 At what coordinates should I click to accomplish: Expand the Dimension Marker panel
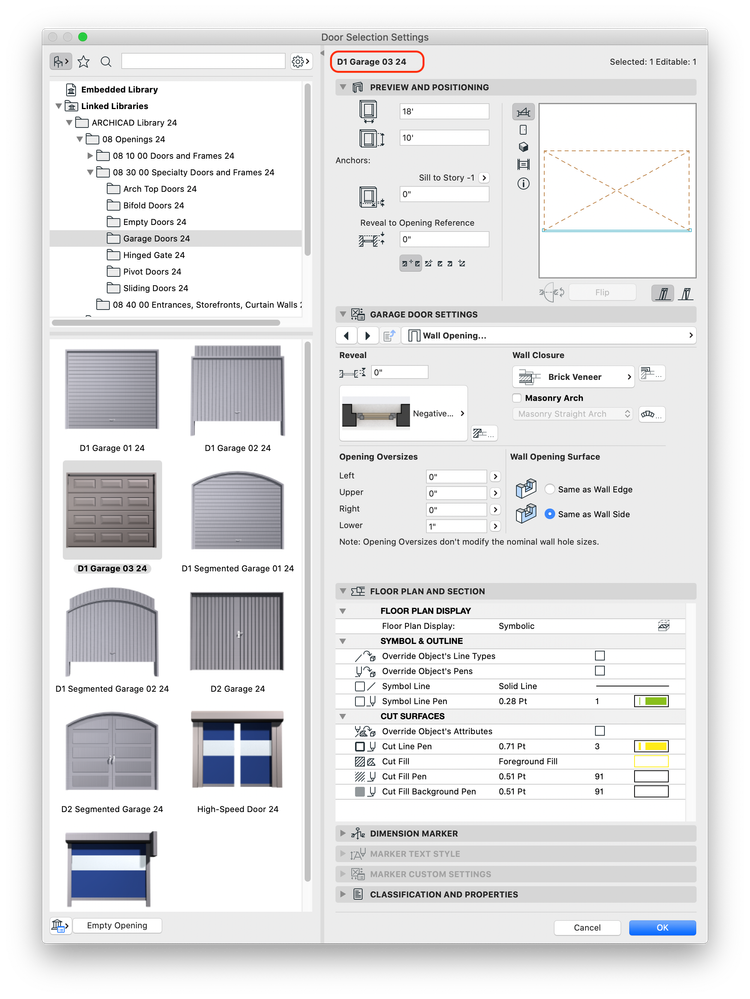point(343,833)
